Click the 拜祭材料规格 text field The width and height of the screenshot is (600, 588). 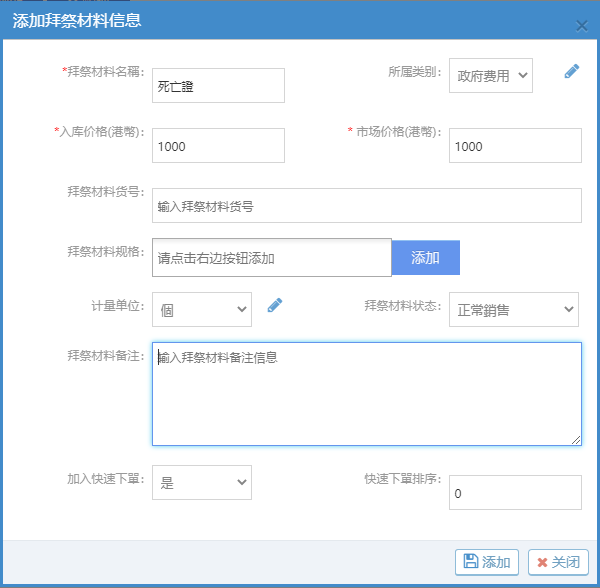(x=272, y=257)
